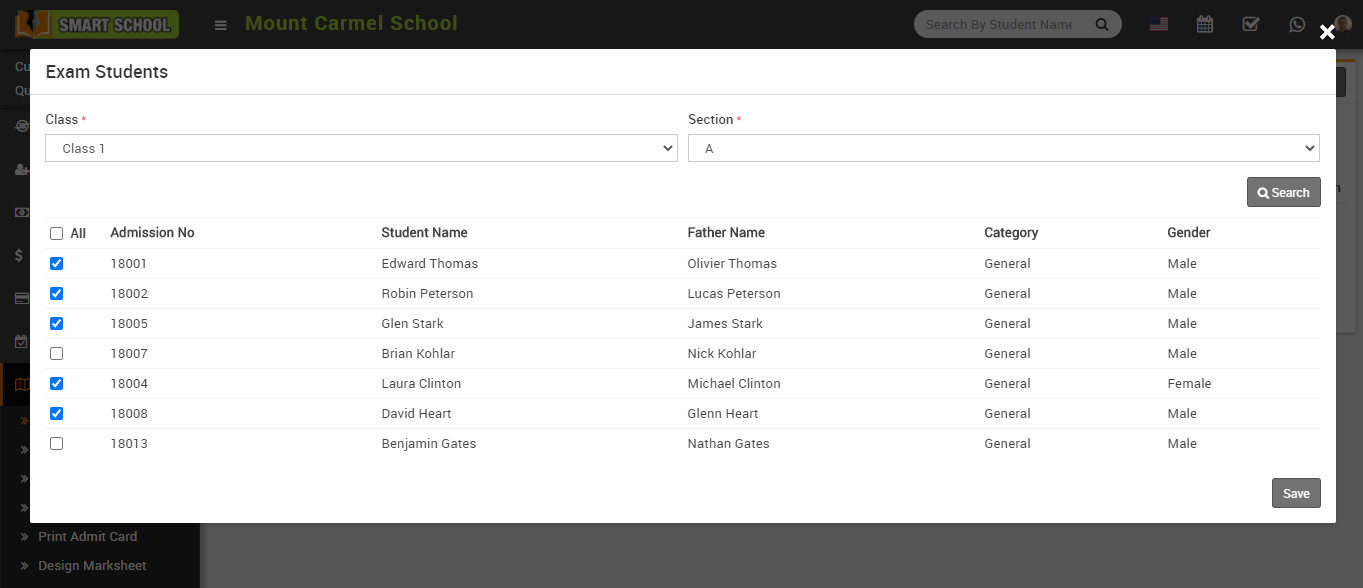This screenshot has height=588, width=1363.
Task: Open the language flag selector
Action: [x=1159, y=25]
